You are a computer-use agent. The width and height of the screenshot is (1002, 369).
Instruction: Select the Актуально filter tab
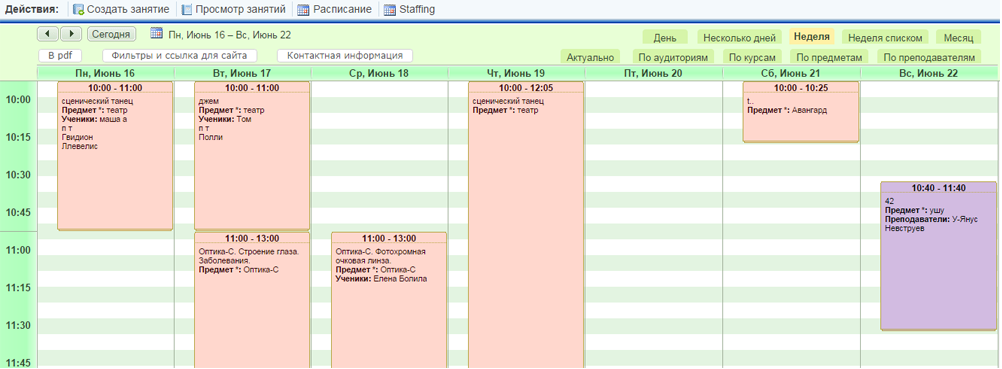click(590, 57)
